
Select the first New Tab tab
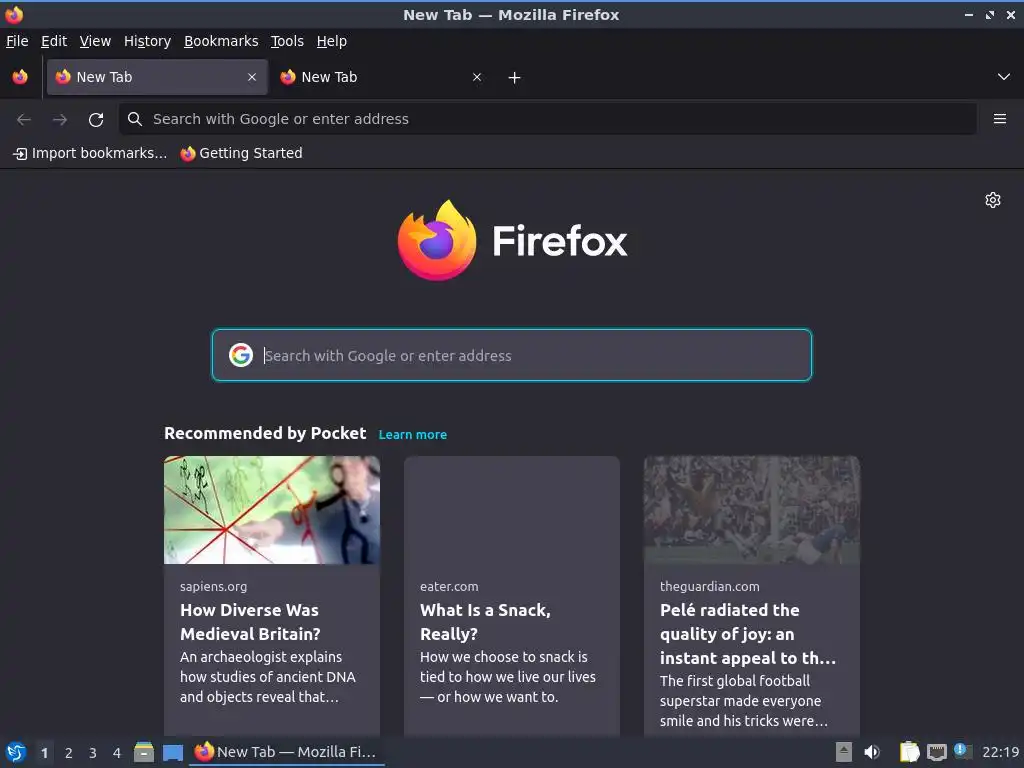(x=157, y=77)
